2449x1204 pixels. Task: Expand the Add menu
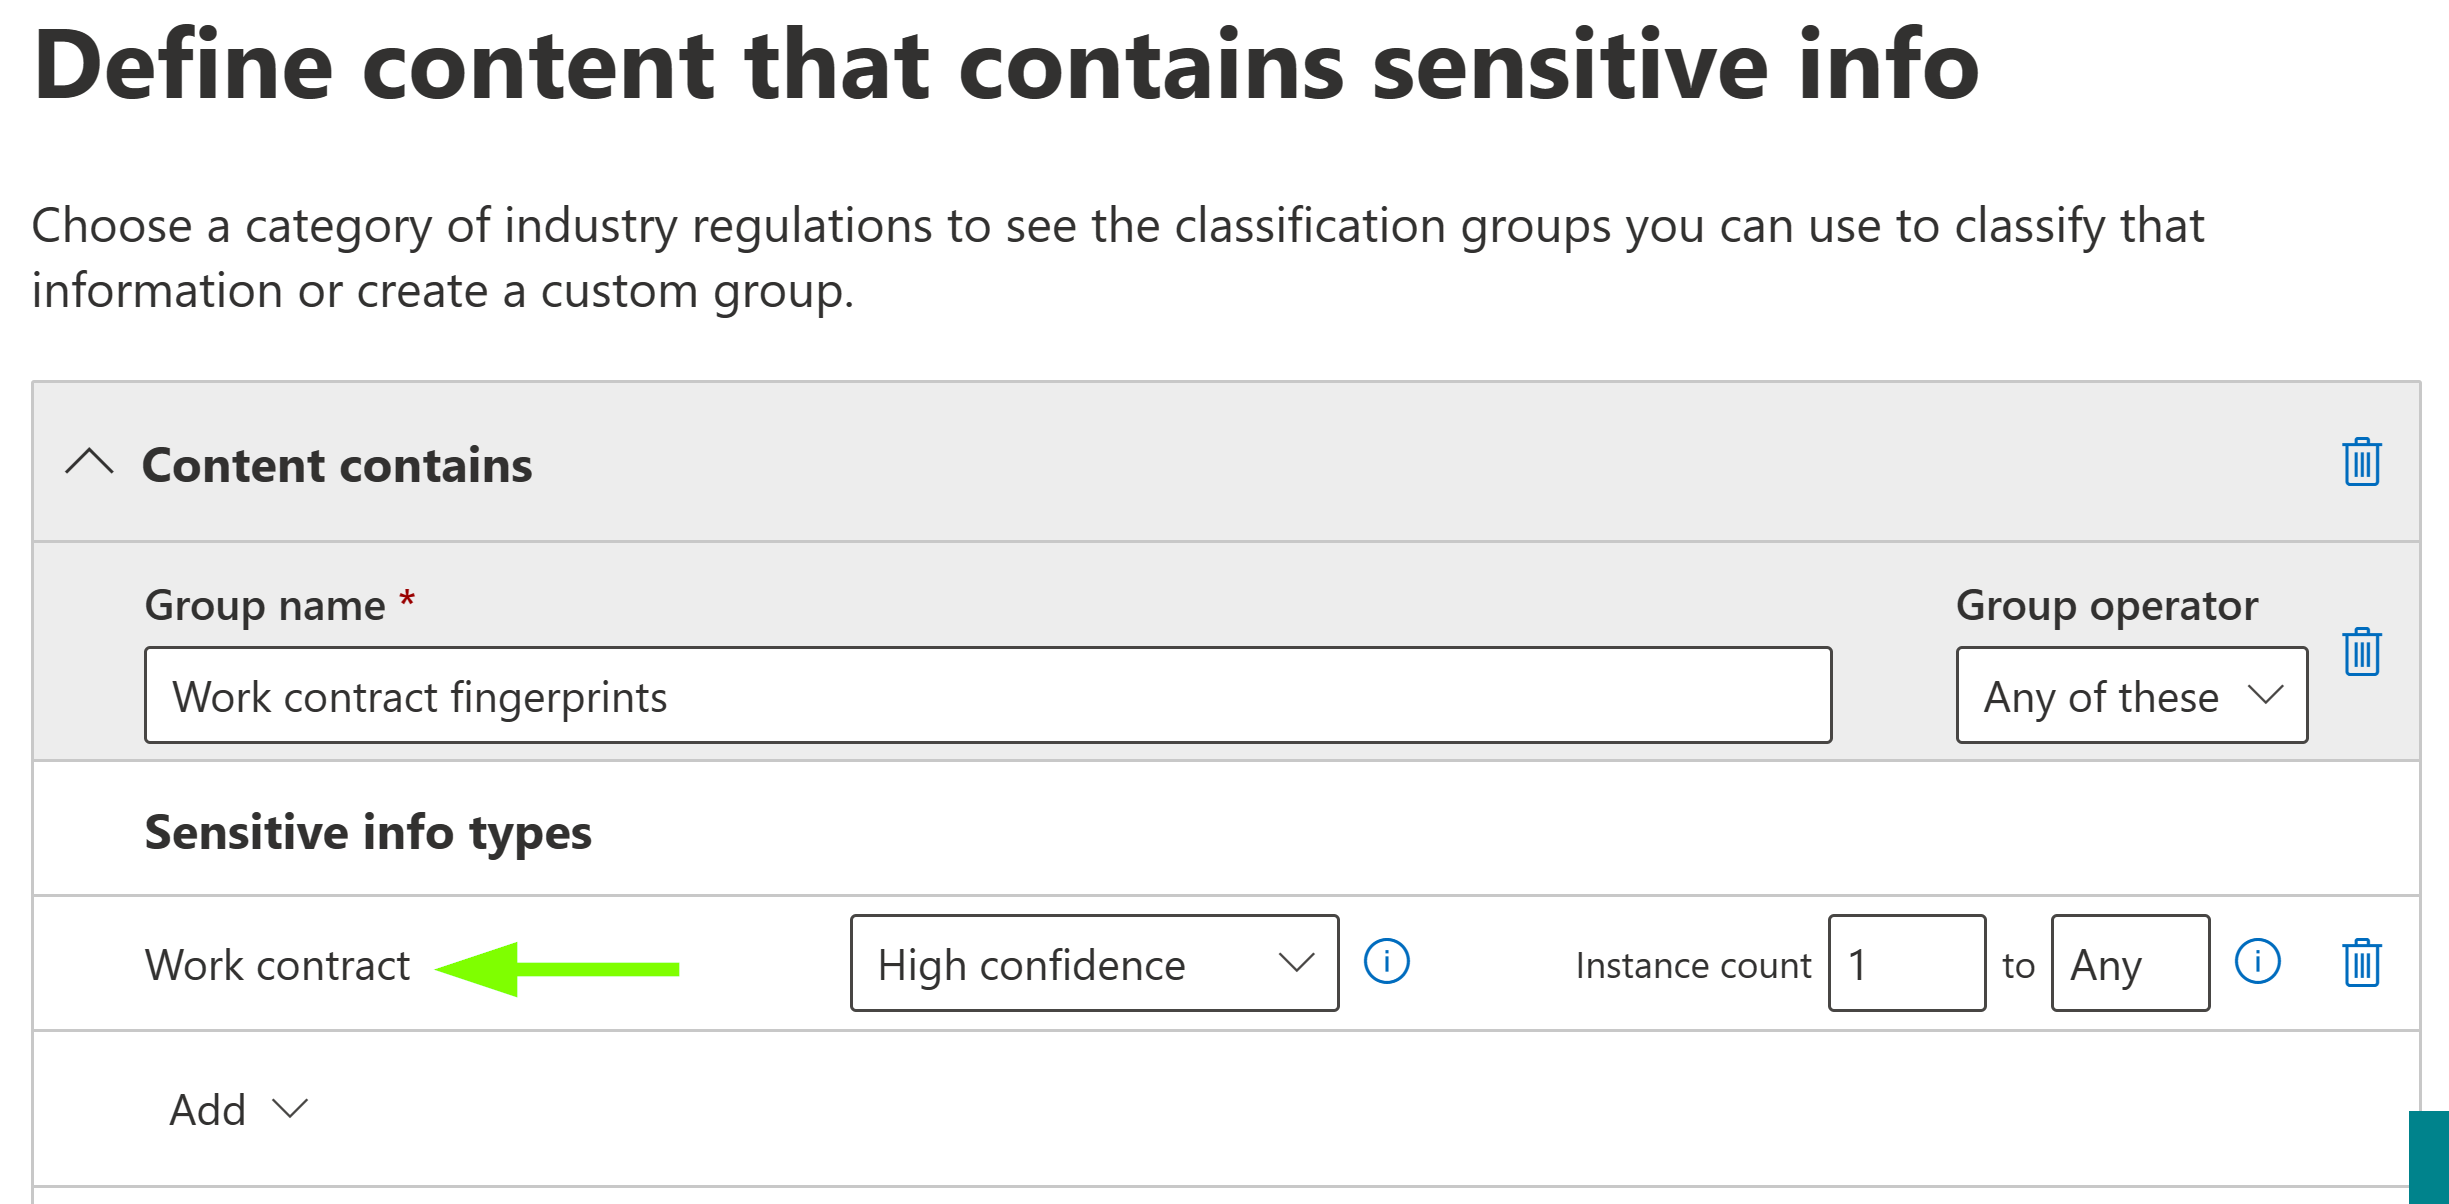click(238, 1109)
